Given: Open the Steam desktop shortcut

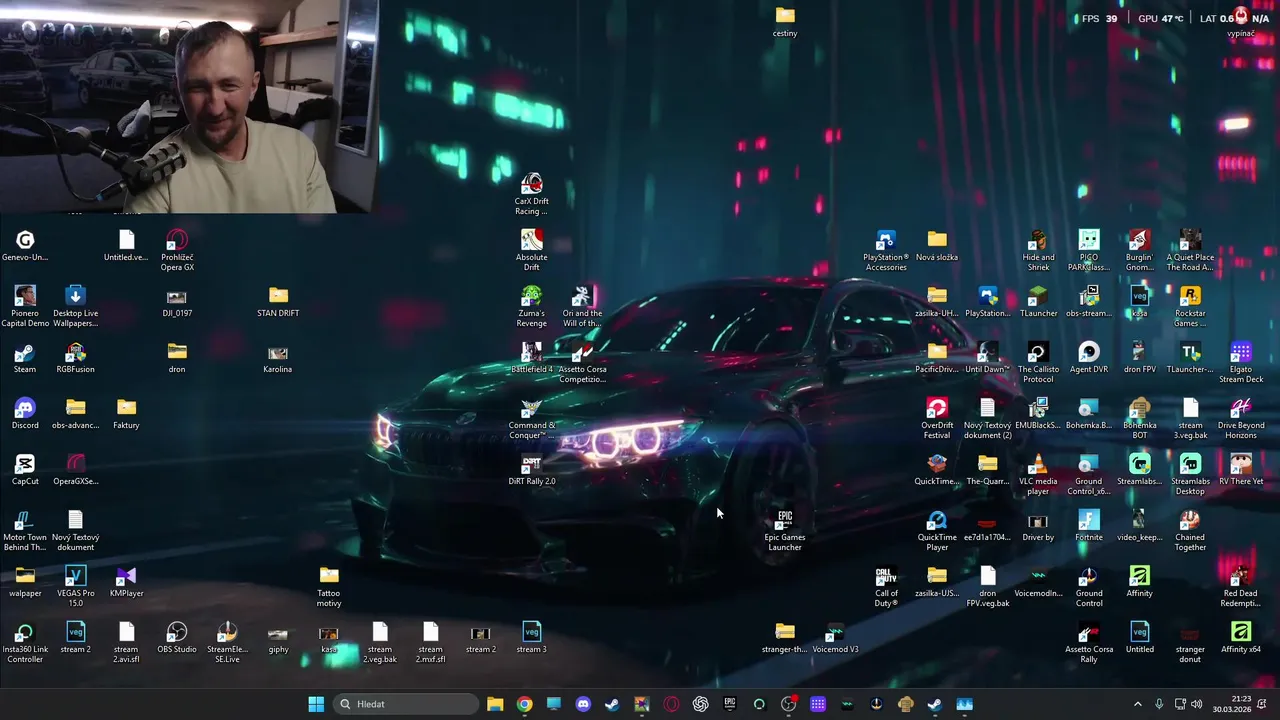Looking at the screenshot, I should (25, 359).
